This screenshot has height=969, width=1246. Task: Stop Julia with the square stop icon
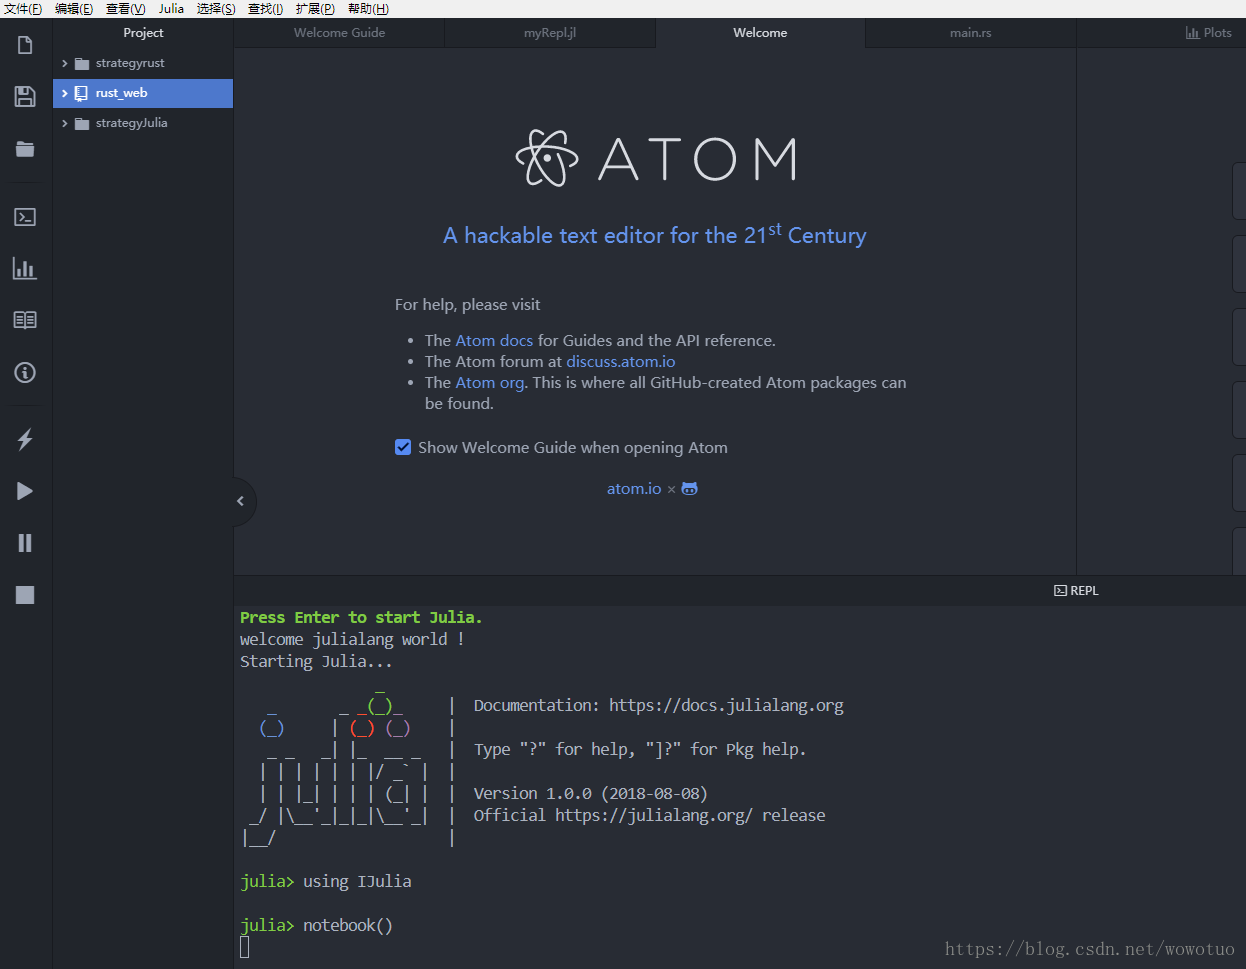coord(25,595)
